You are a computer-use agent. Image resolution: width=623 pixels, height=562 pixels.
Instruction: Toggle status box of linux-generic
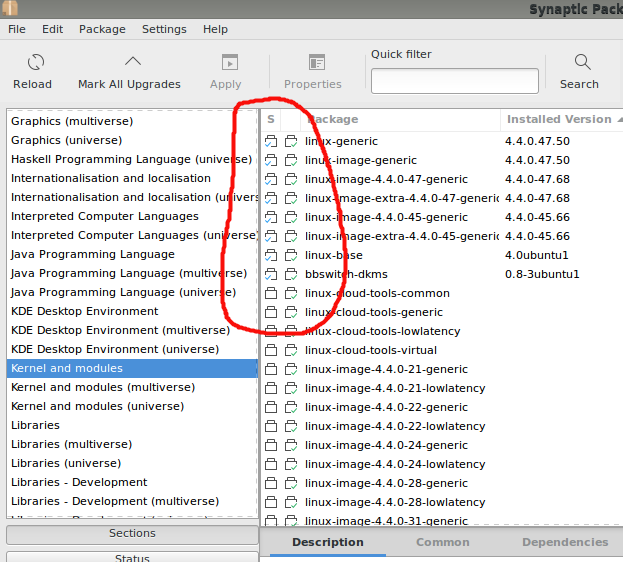click(x=271, y=141)
